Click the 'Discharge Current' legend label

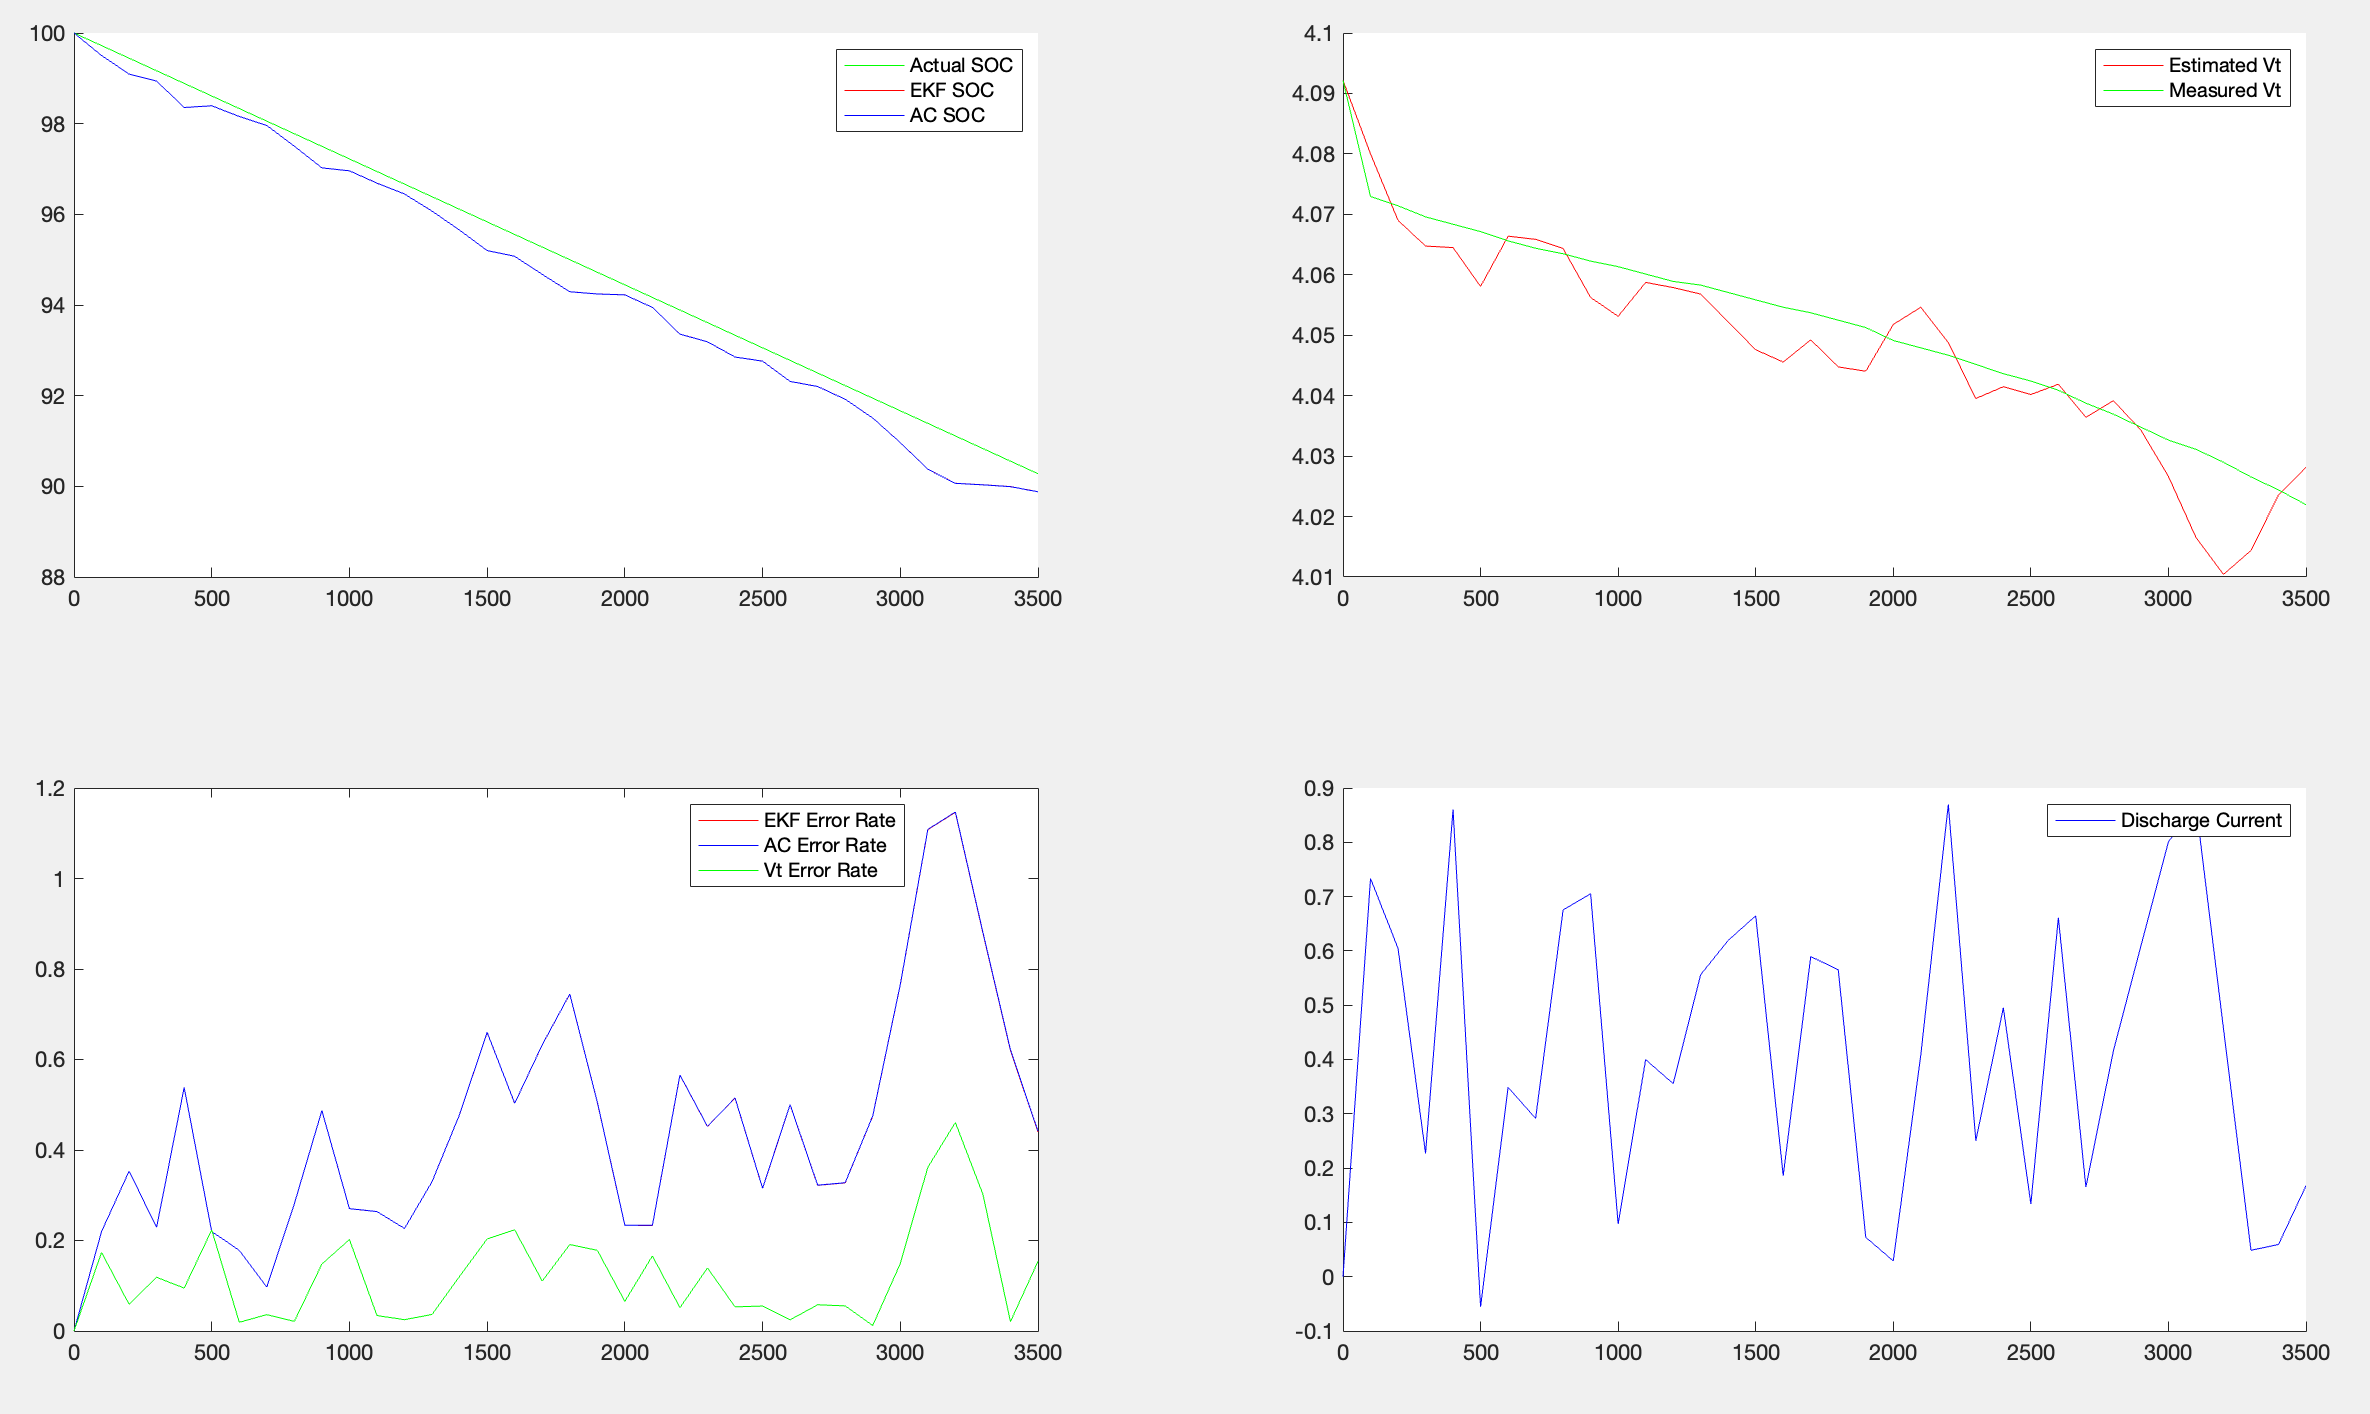2200,820
